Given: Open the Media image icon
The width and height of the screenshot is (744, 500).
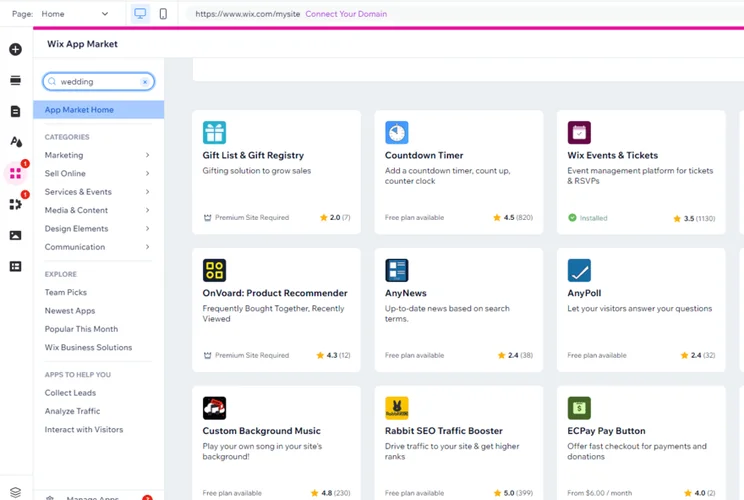Looking at the screenshot, I should coord(15,235).
